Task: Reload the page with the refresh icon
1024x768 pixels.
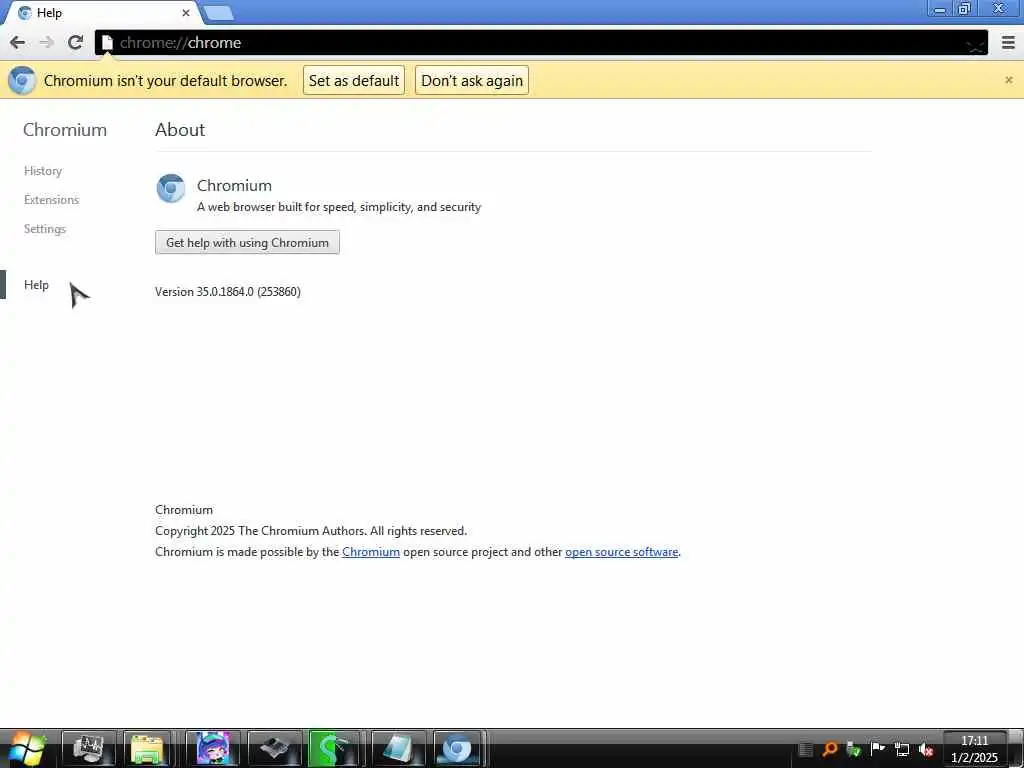Action: point(75,43)
